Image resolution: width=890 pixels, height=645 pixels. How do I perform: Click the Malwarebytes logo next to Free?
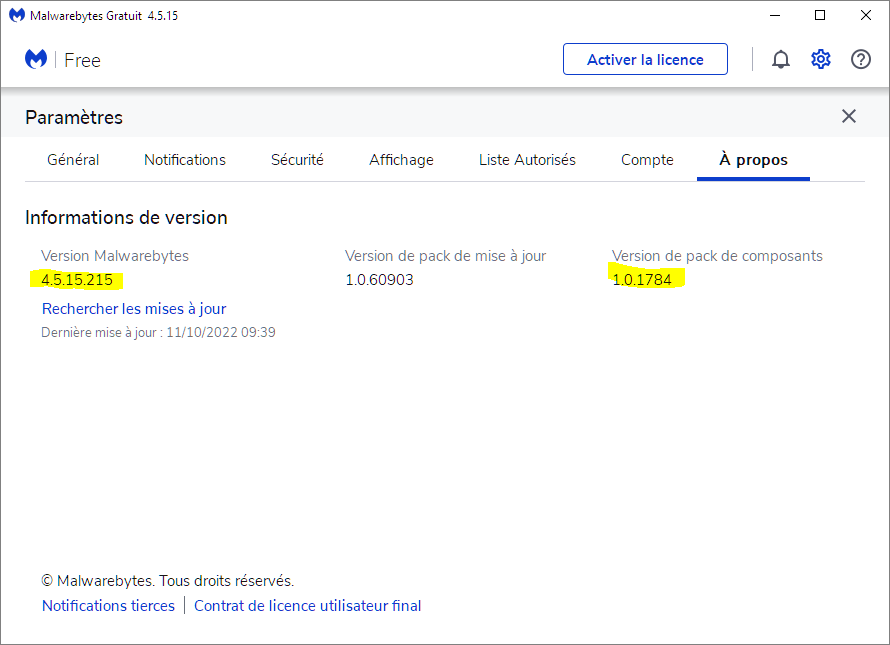tap(36, 59)
